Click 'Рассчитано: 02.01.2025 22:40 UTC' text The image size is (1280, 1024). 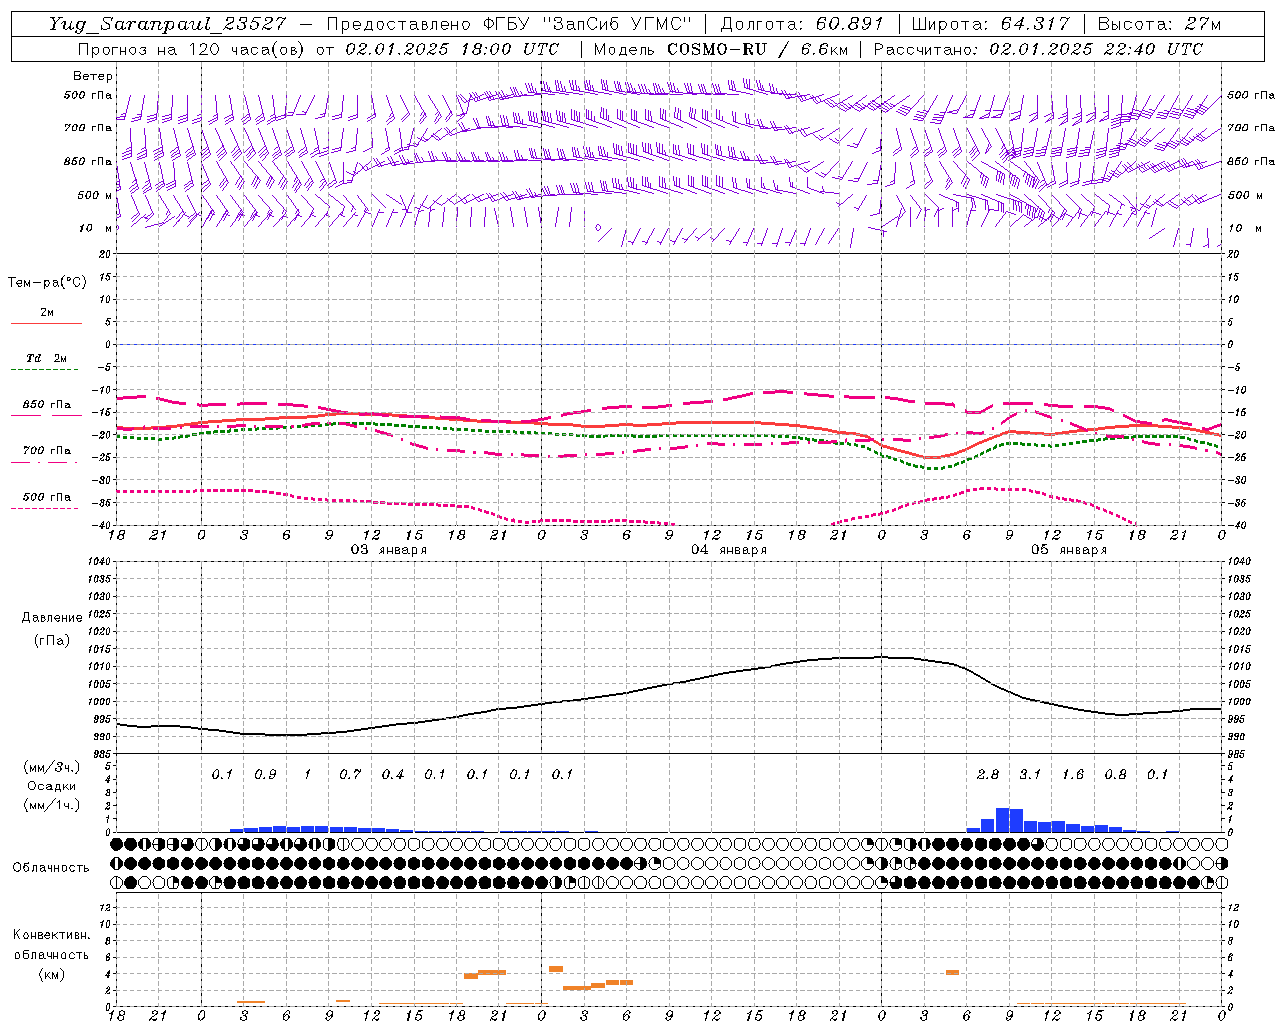click(1038, 49)
